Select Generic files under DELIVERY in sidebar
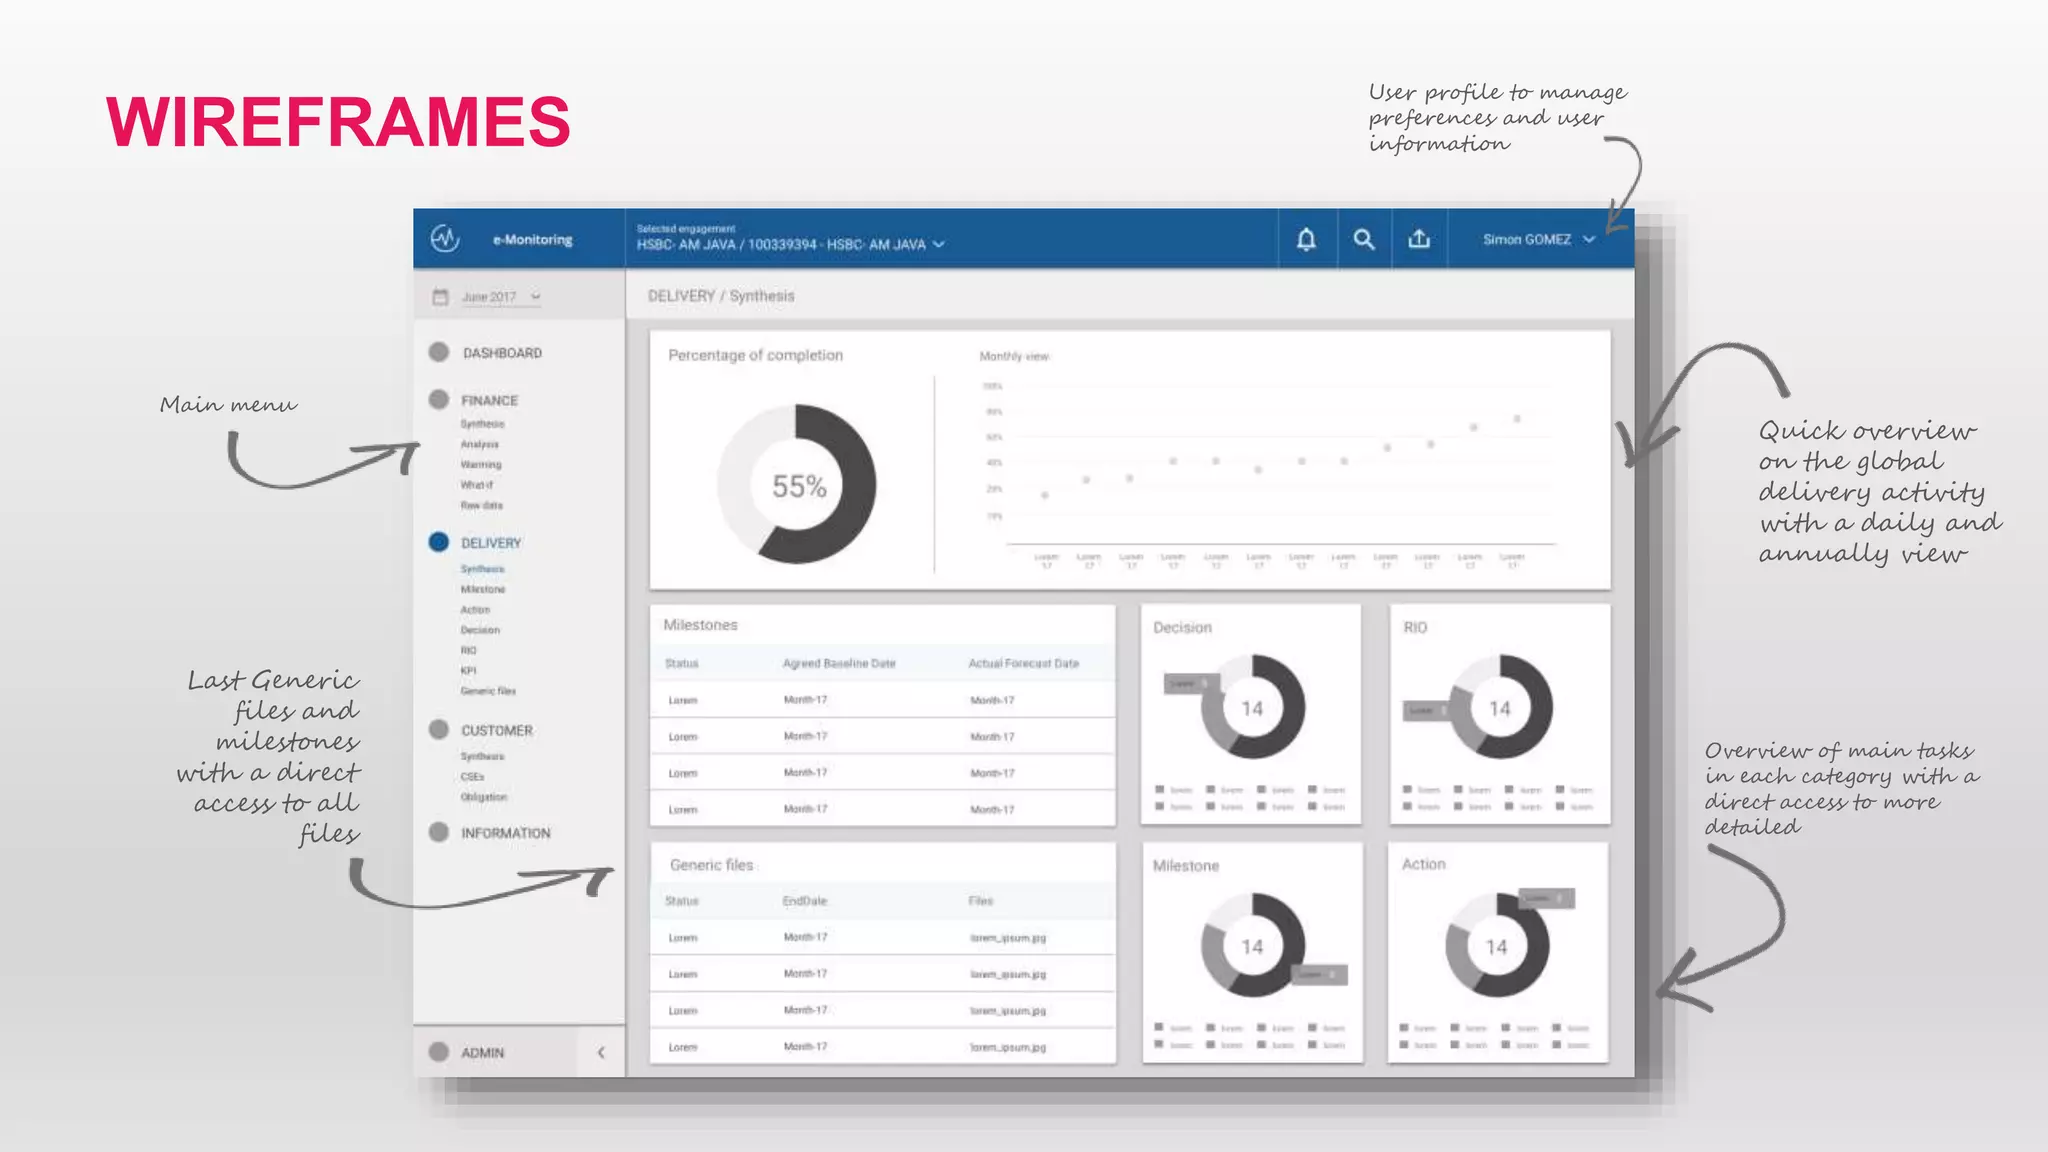Viewport: 2048px width, 1152px height. 488,691
